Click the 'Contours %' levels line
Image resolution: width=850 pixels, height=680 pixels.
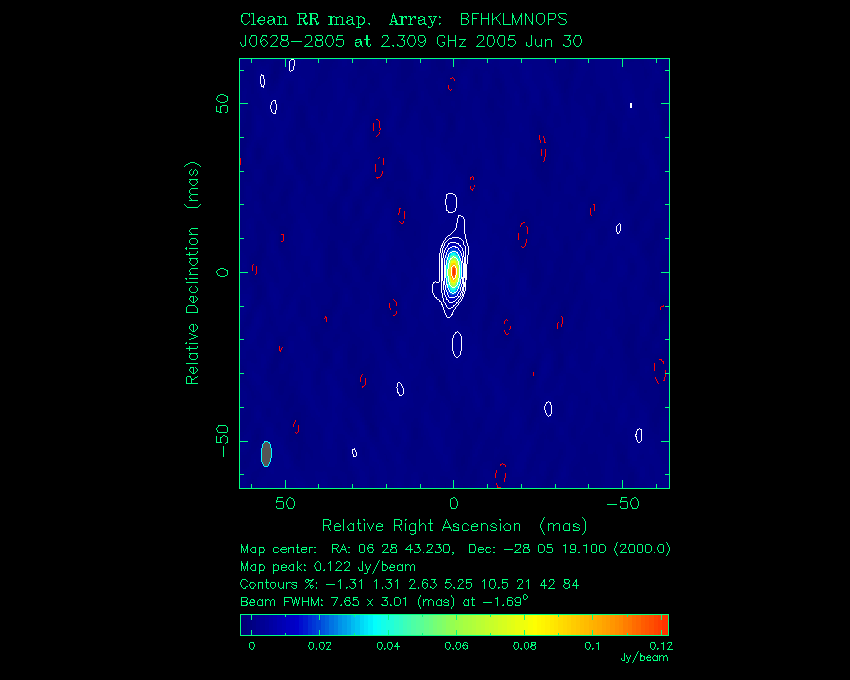pos(409,584)
